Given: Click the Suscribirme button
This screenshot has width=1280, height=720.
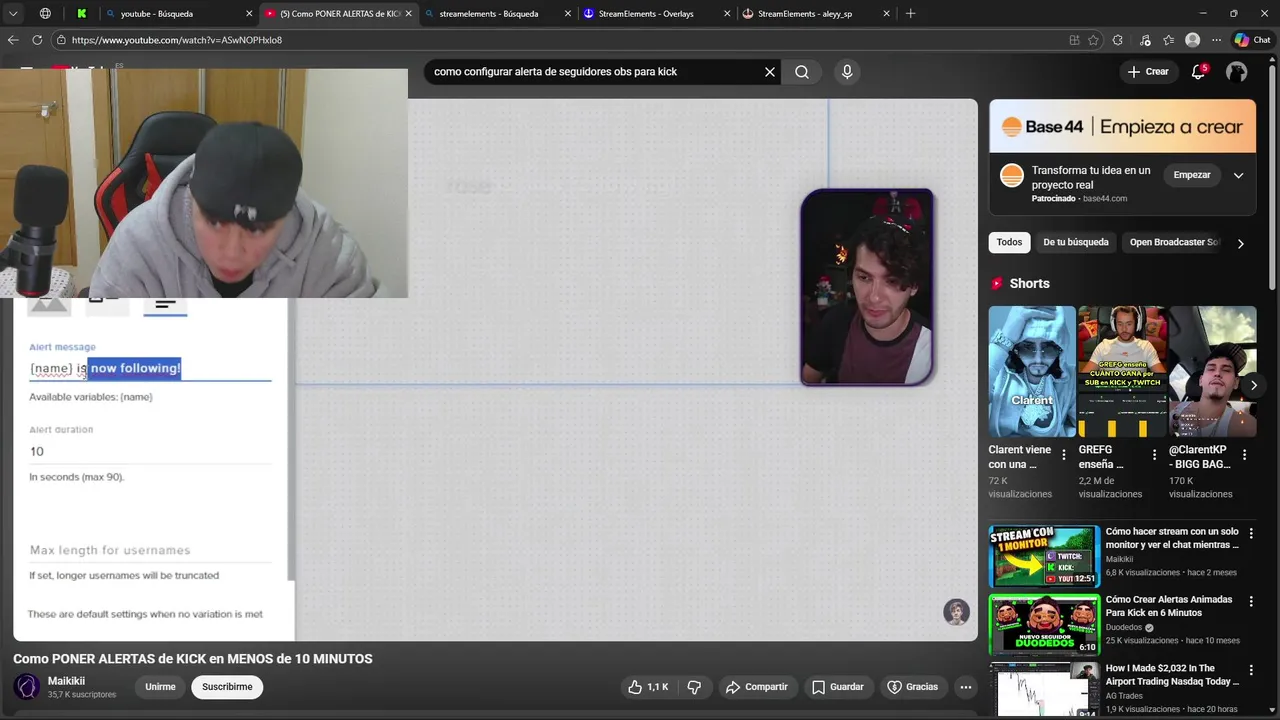Looking at the screenshot, I should pyautogui.click(x=227, y=687).
